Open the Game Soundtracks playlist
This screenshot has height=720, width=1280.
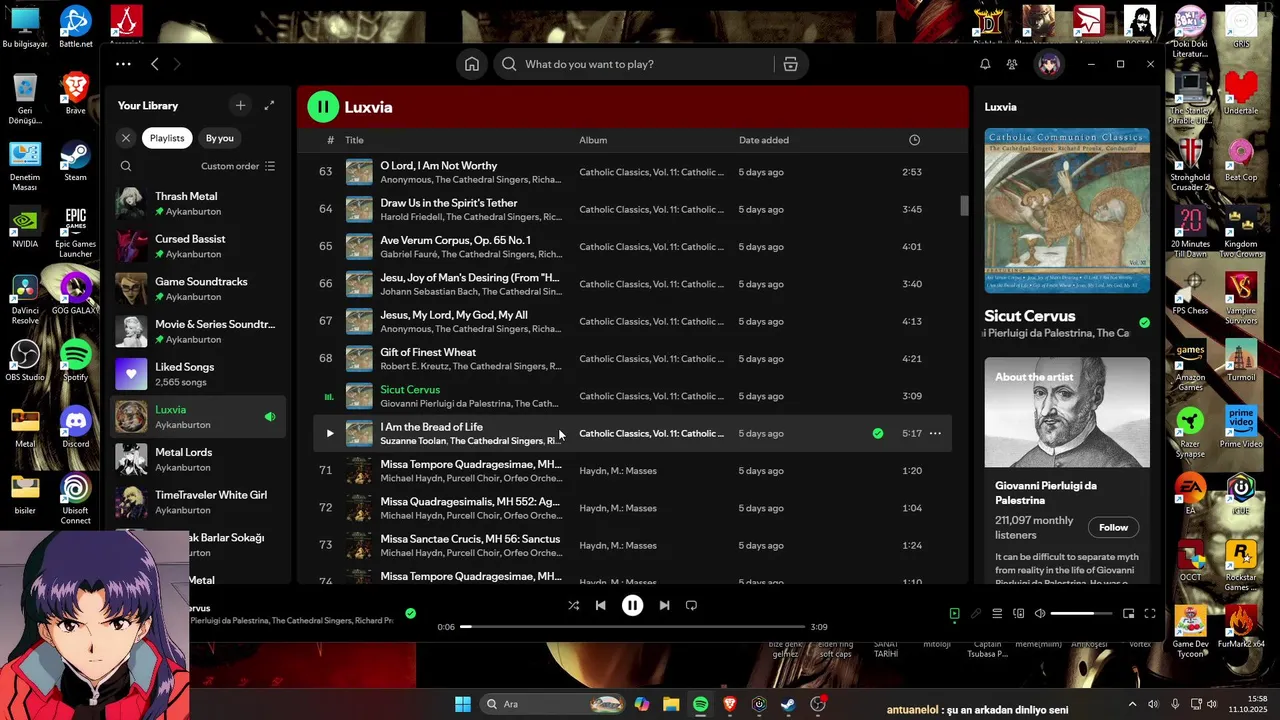198,289
